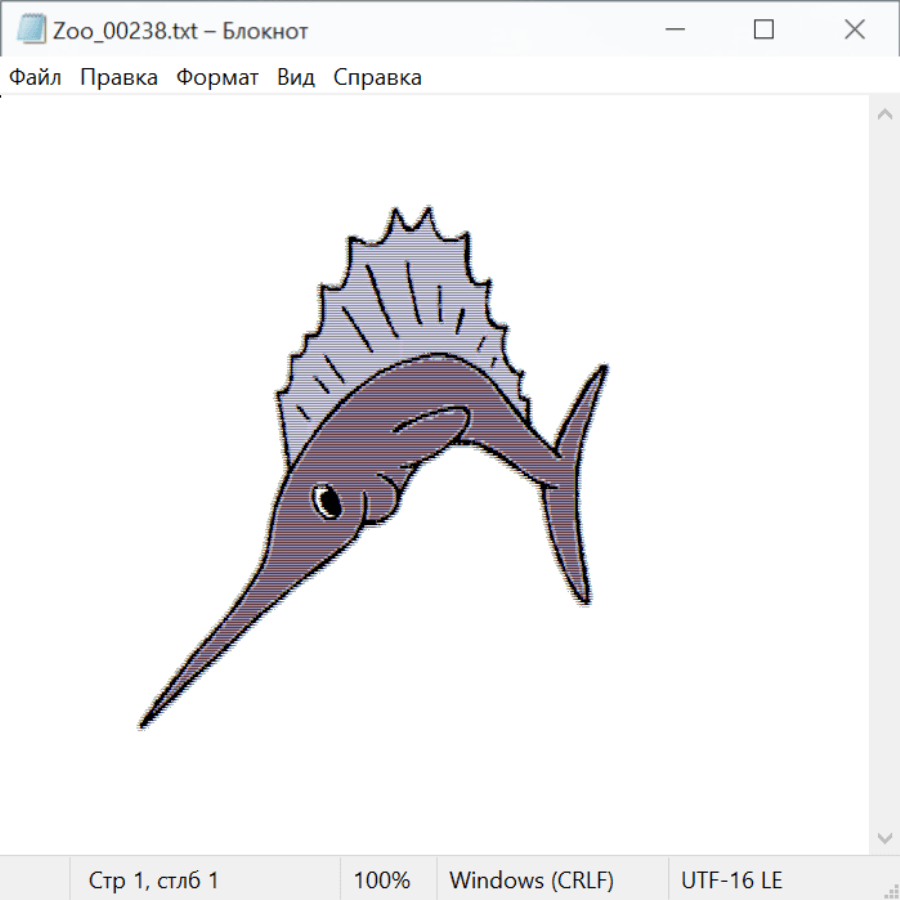Open the Правка menu
900x900 pixels.
point(118,77)
